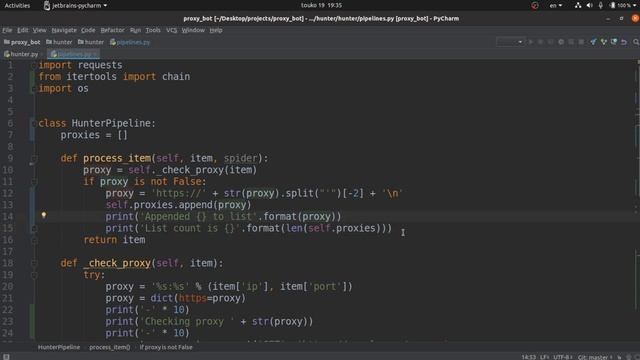
Task: Open run configuration dropdown in toolbar
Action: [x=510, y=42]
